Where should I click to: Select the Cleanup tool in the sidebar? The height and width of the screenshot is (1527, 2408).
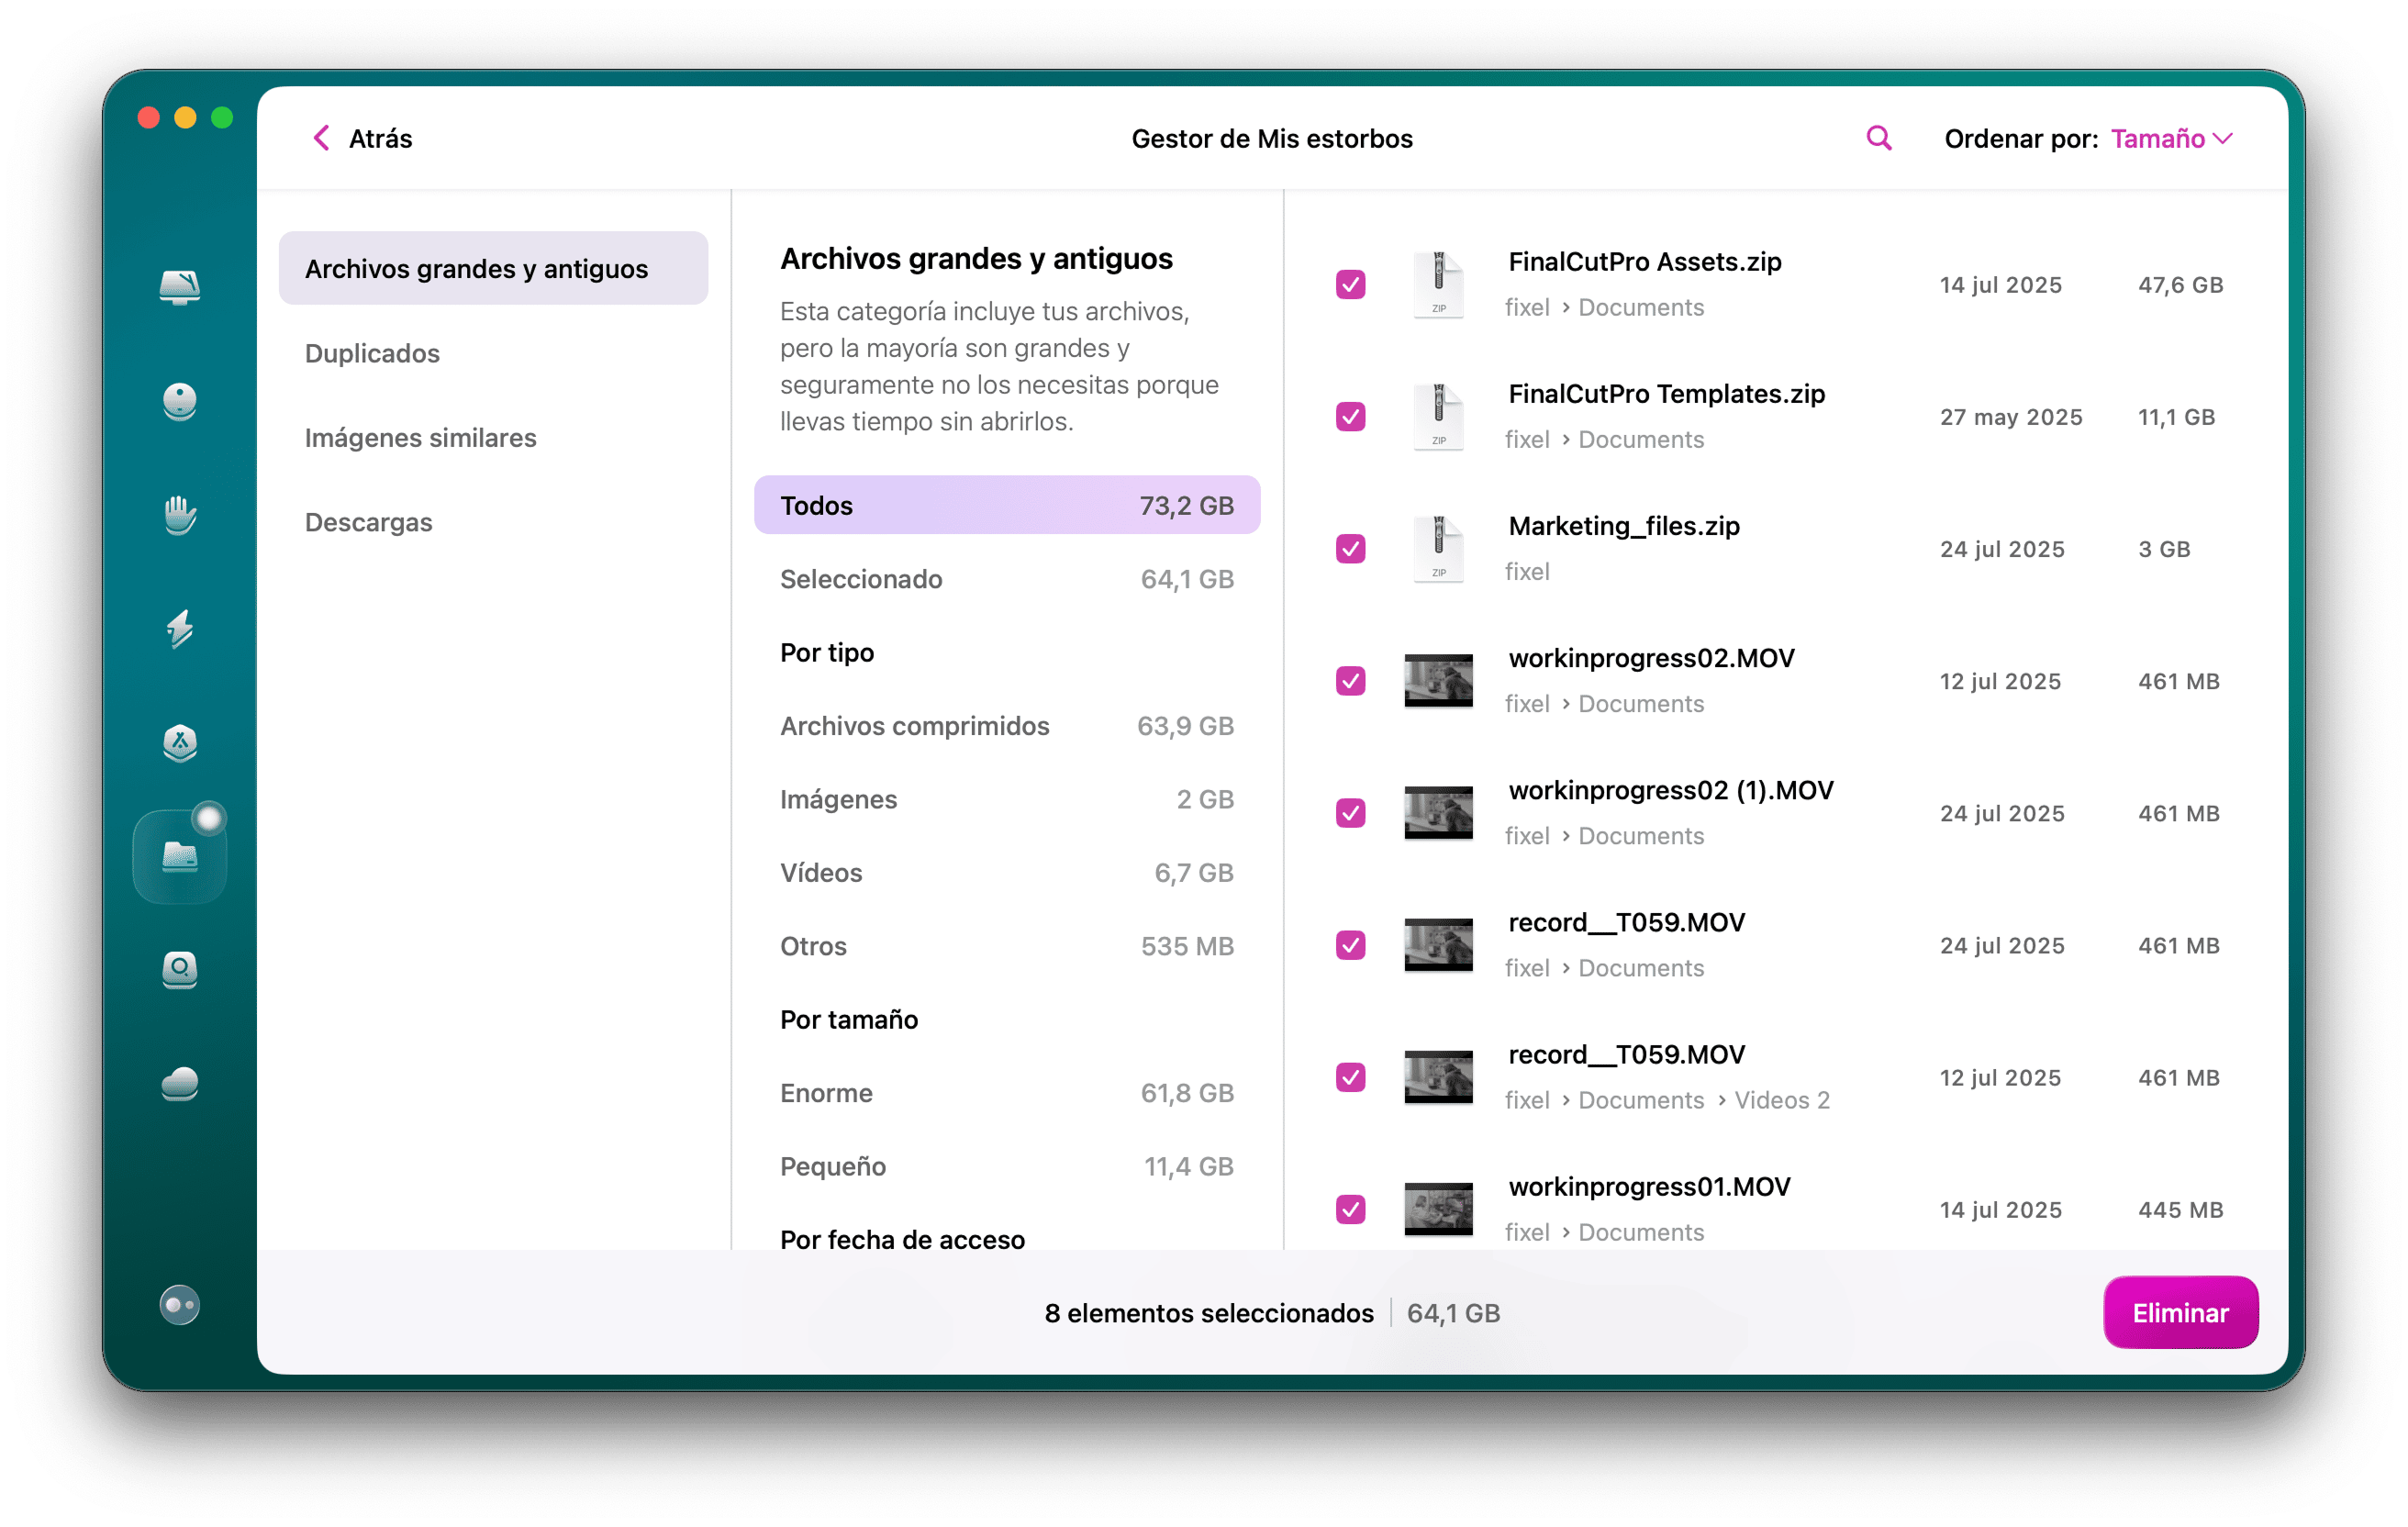180,402
